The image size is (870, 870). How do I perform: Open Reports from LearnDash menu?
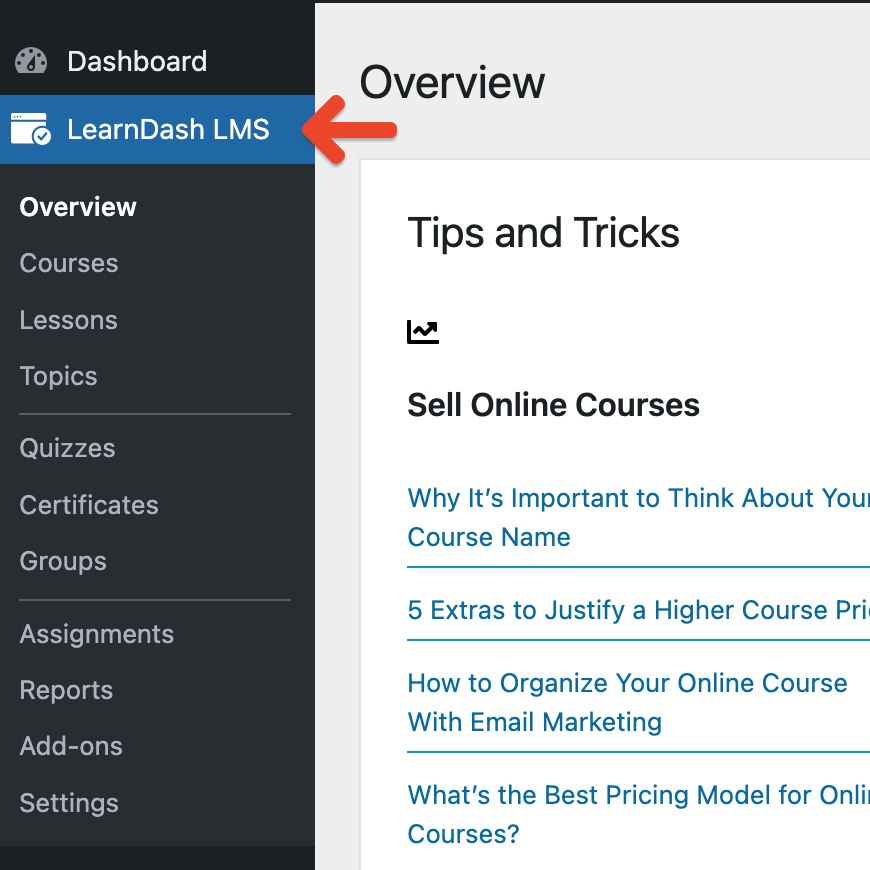pos(67,690)
